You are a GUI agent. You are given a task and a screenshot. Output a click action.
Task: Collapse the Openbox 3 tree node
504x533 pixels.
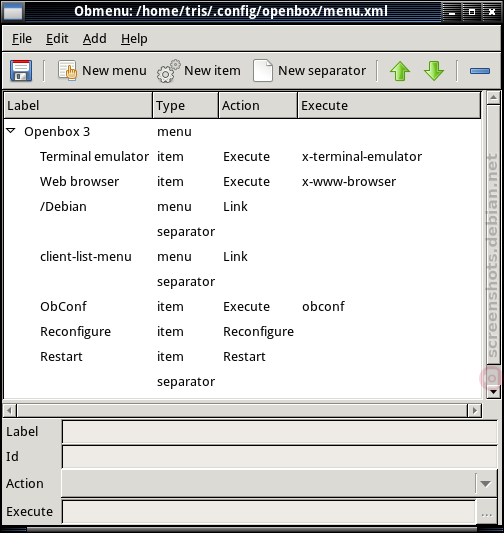click(x=11, y=131)
